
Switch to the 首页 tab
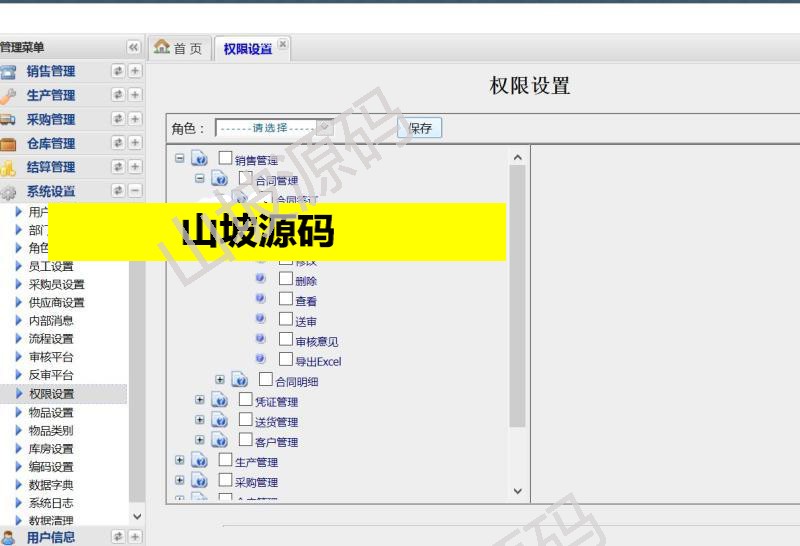point(179,49)
